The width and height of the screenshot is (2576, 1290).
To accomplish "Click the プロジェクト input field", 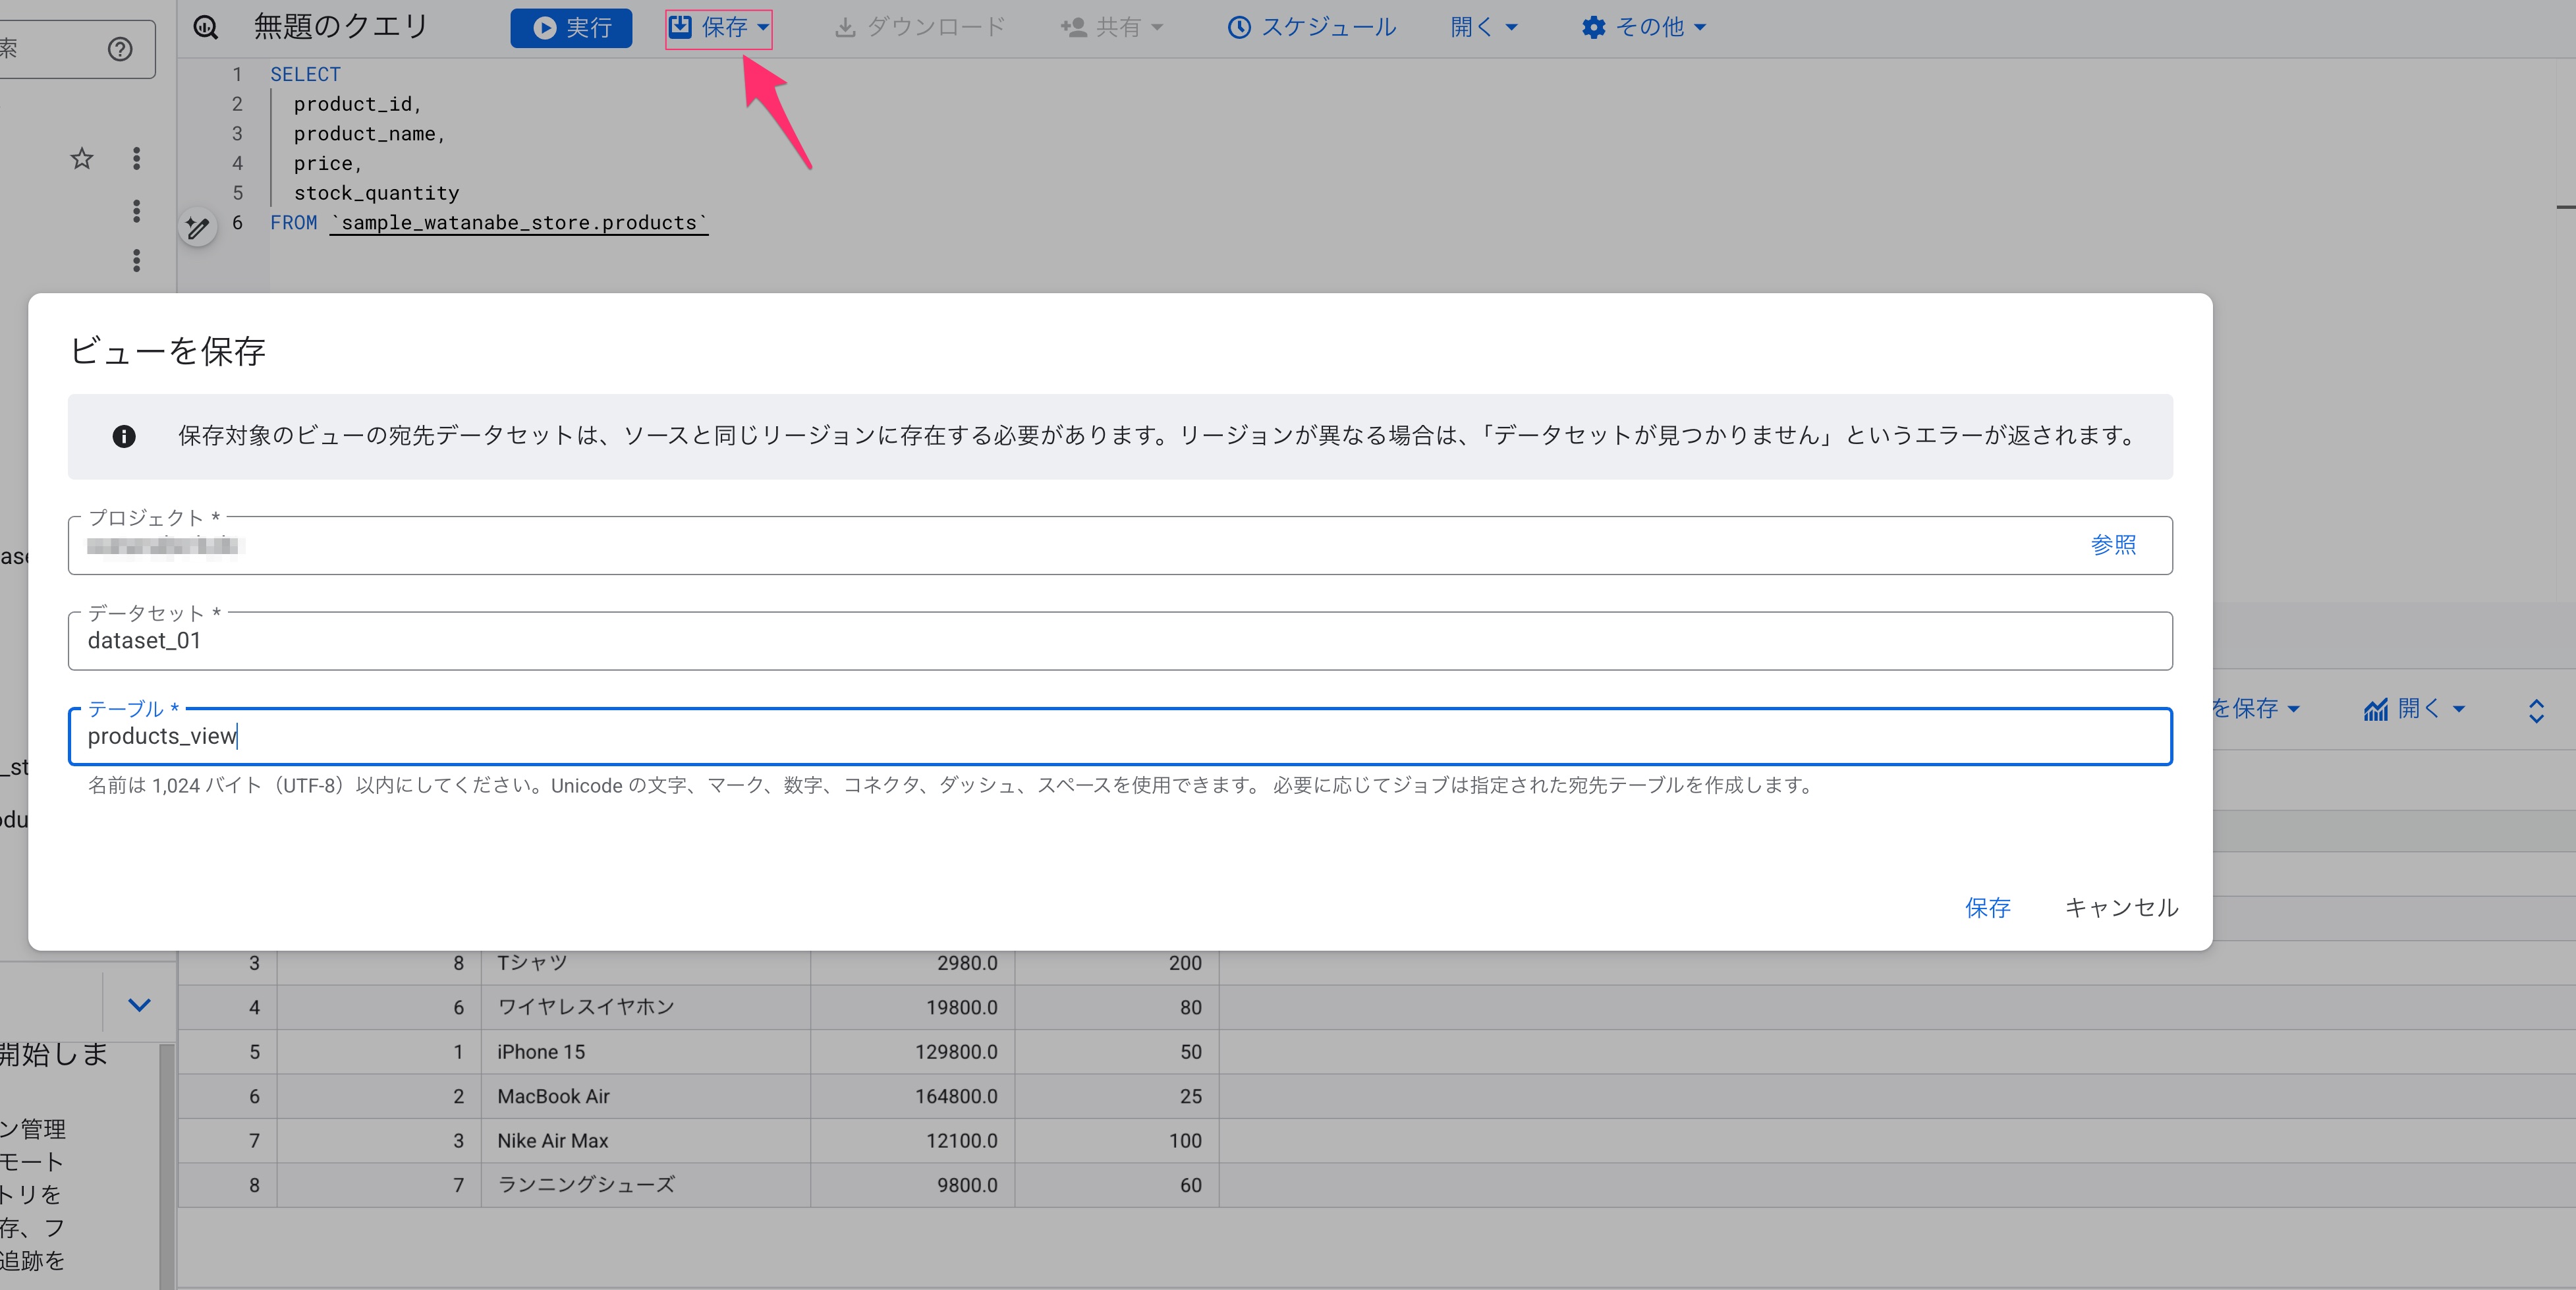I will [x=1120, y=545].
